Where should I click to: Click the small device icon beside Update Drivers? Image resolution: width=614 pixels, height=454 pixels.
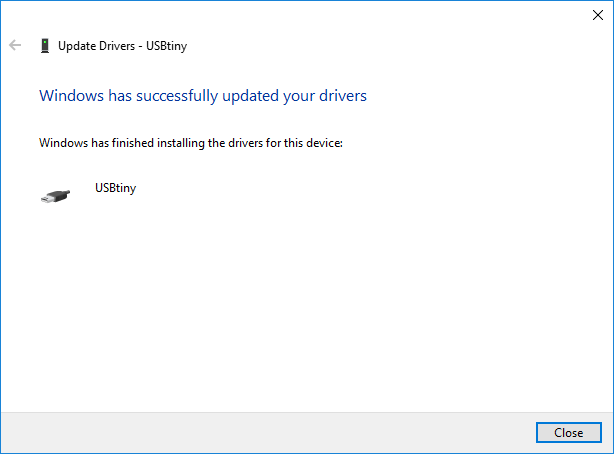45,45
